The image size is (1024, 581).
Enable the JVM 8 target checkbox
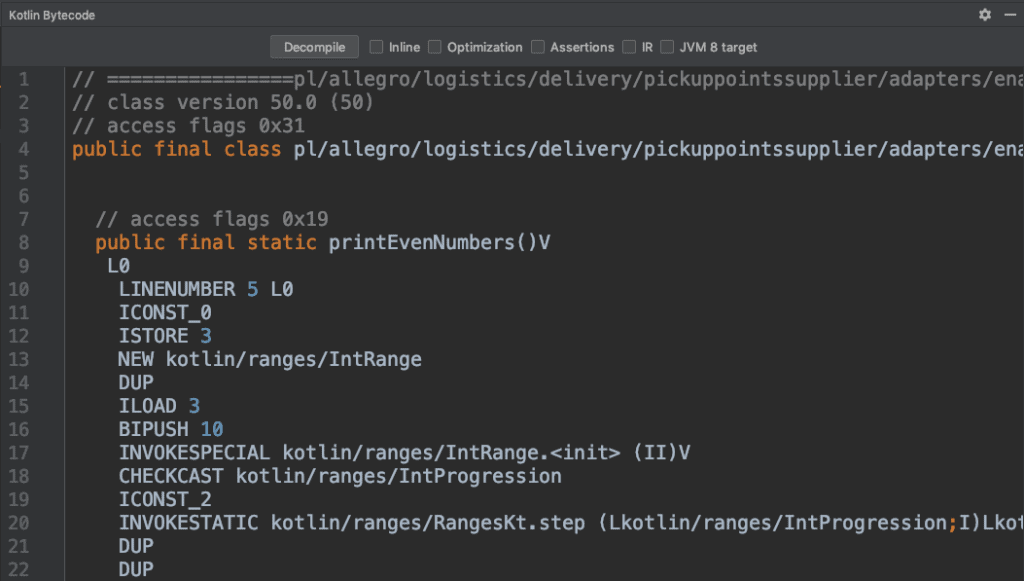(666, 46)
